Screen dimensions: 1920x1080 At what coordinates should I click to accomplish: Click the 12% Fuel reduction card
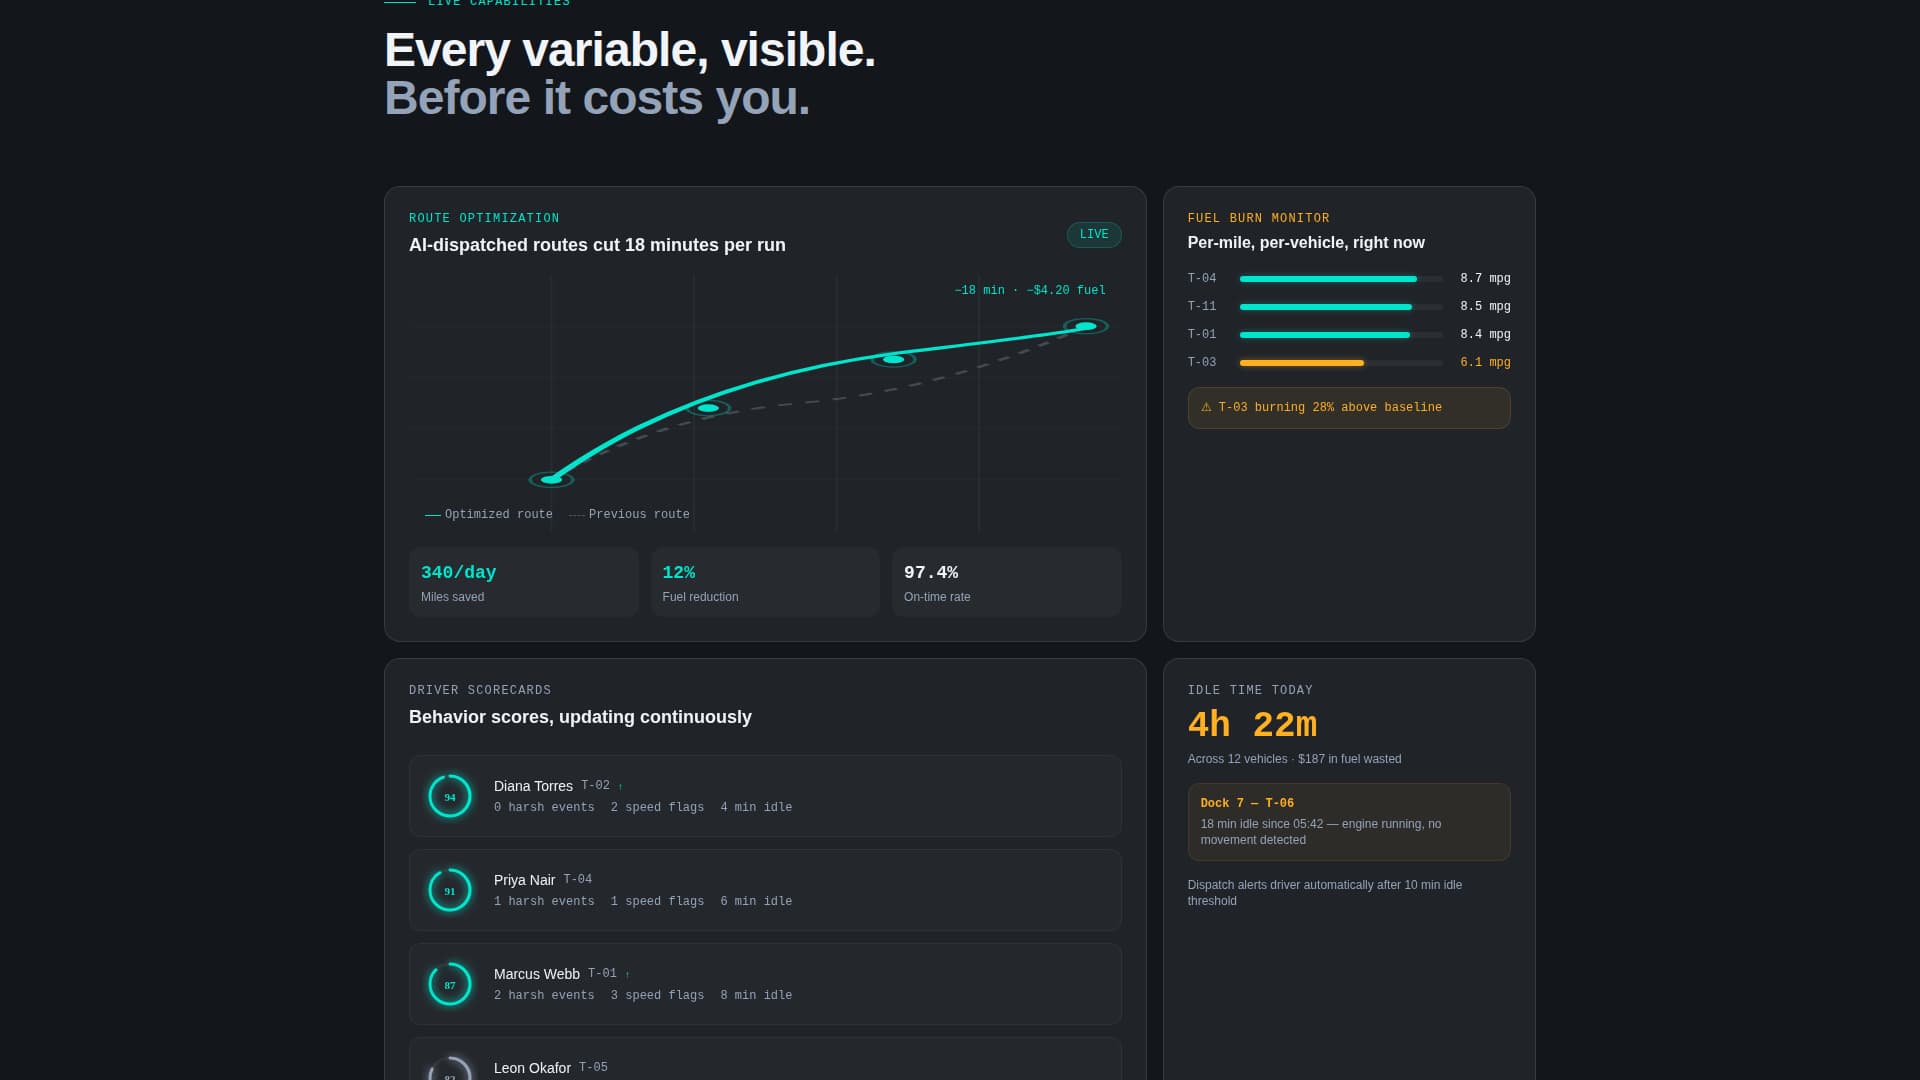765,582
